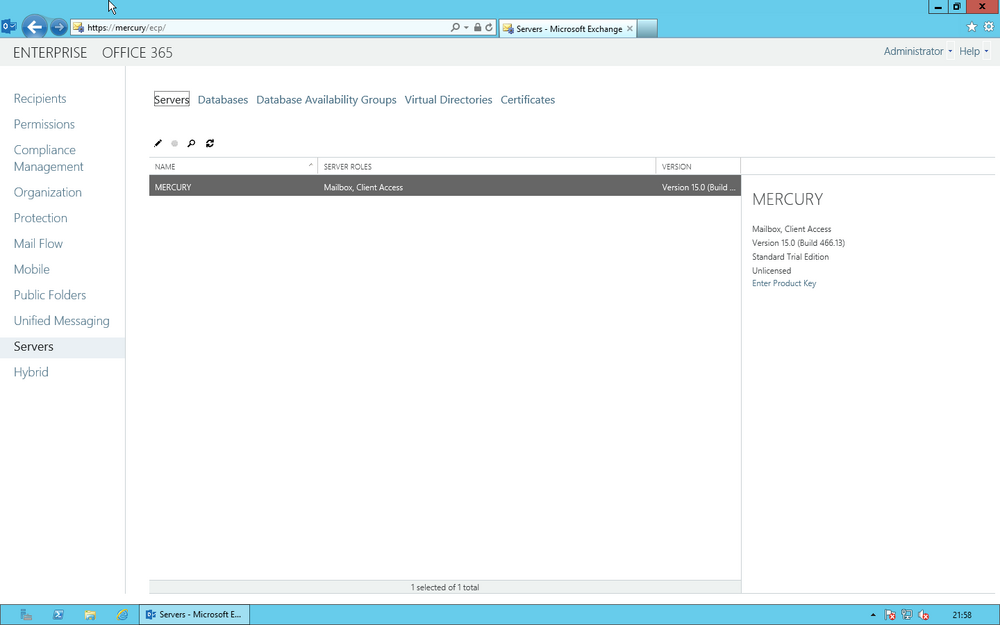Open Compliance Management section
The image size is (1000, 625).
(x=48, y=158)
